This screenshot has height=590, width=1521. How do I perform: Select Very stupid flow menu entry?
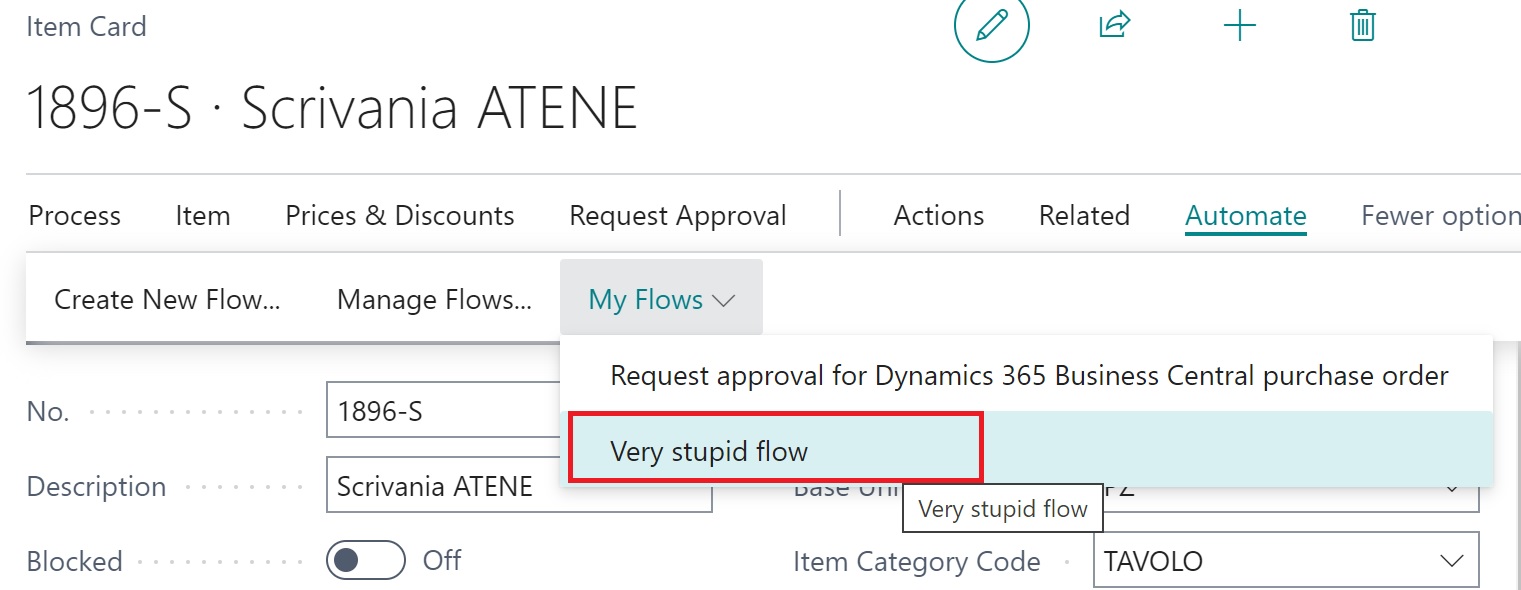point(709,452)
